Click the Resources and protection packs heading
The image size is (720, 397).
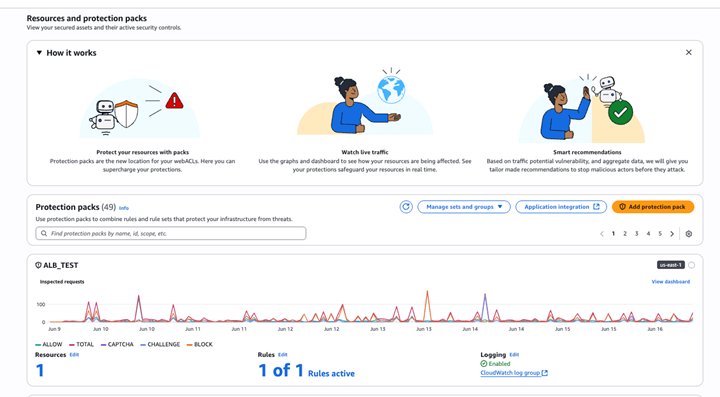(x=87, y=18)
